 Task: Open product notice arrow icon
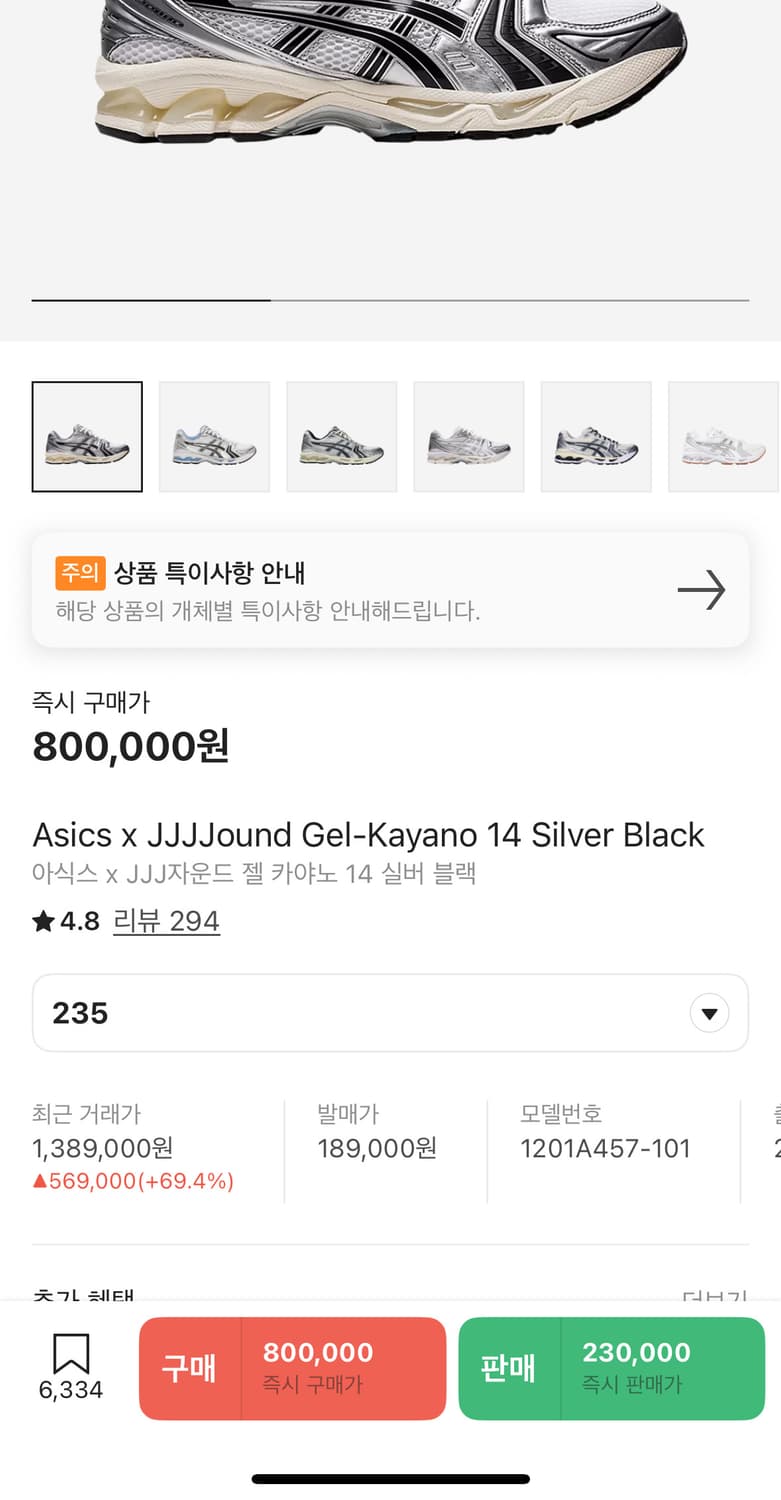[x=701, y=590]
